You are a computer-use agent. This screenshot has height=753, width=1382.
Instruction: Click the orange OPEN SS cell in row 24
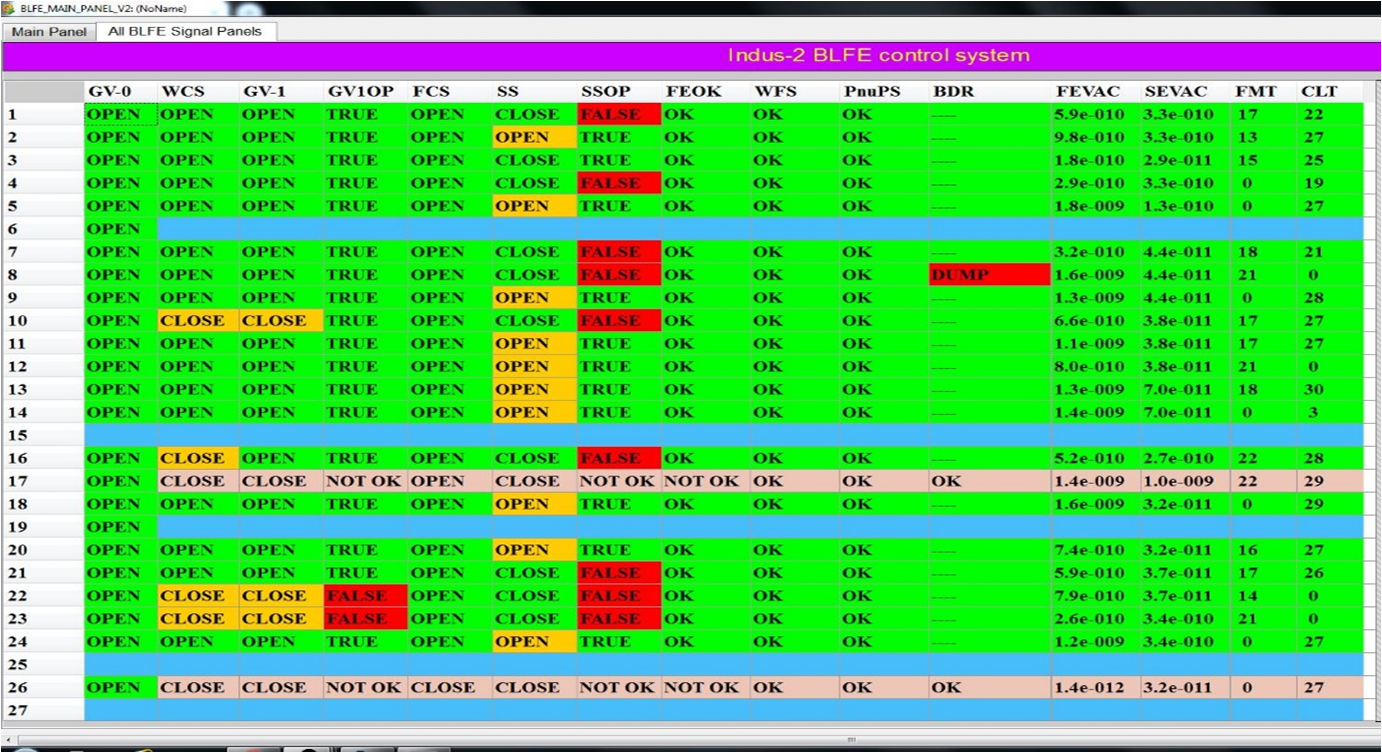click(x=535, y=642)
